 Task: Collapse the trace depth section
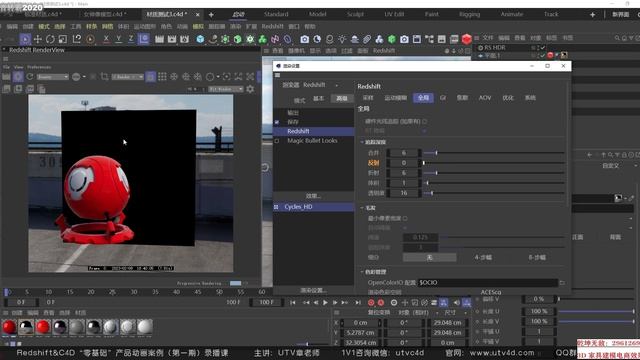362,142
